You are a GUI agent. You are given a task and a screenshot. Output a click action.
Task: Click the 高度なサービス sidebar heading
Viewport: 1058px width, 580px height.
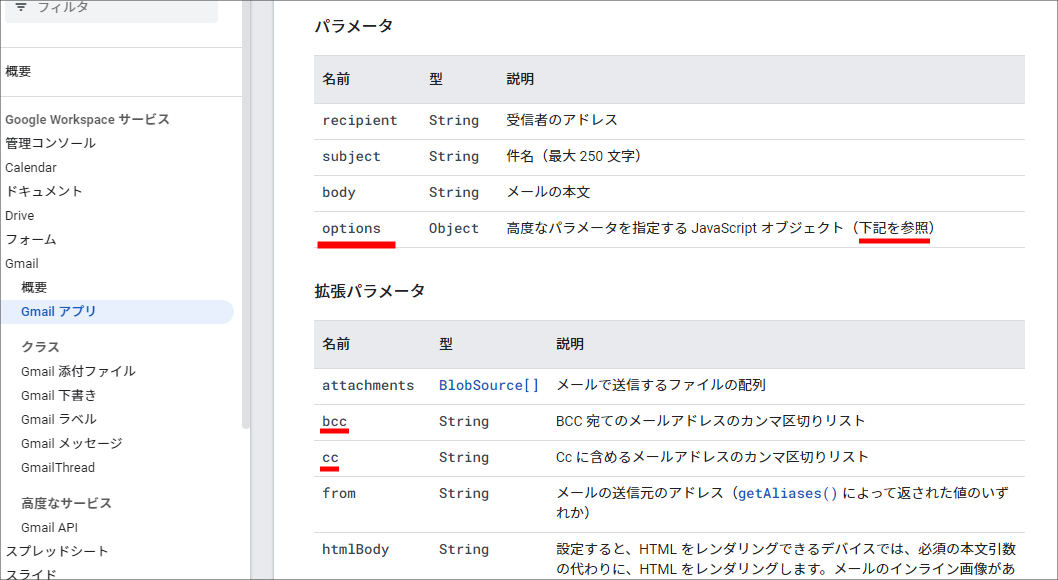pyautogui.click(x=66, y=503)
